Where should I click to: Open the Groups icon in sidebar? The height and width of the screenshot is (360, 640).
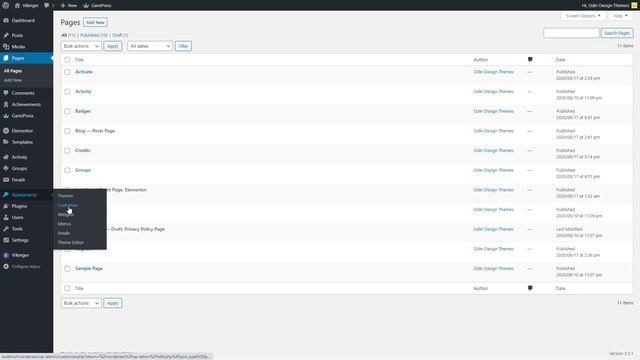click(6, 168)
